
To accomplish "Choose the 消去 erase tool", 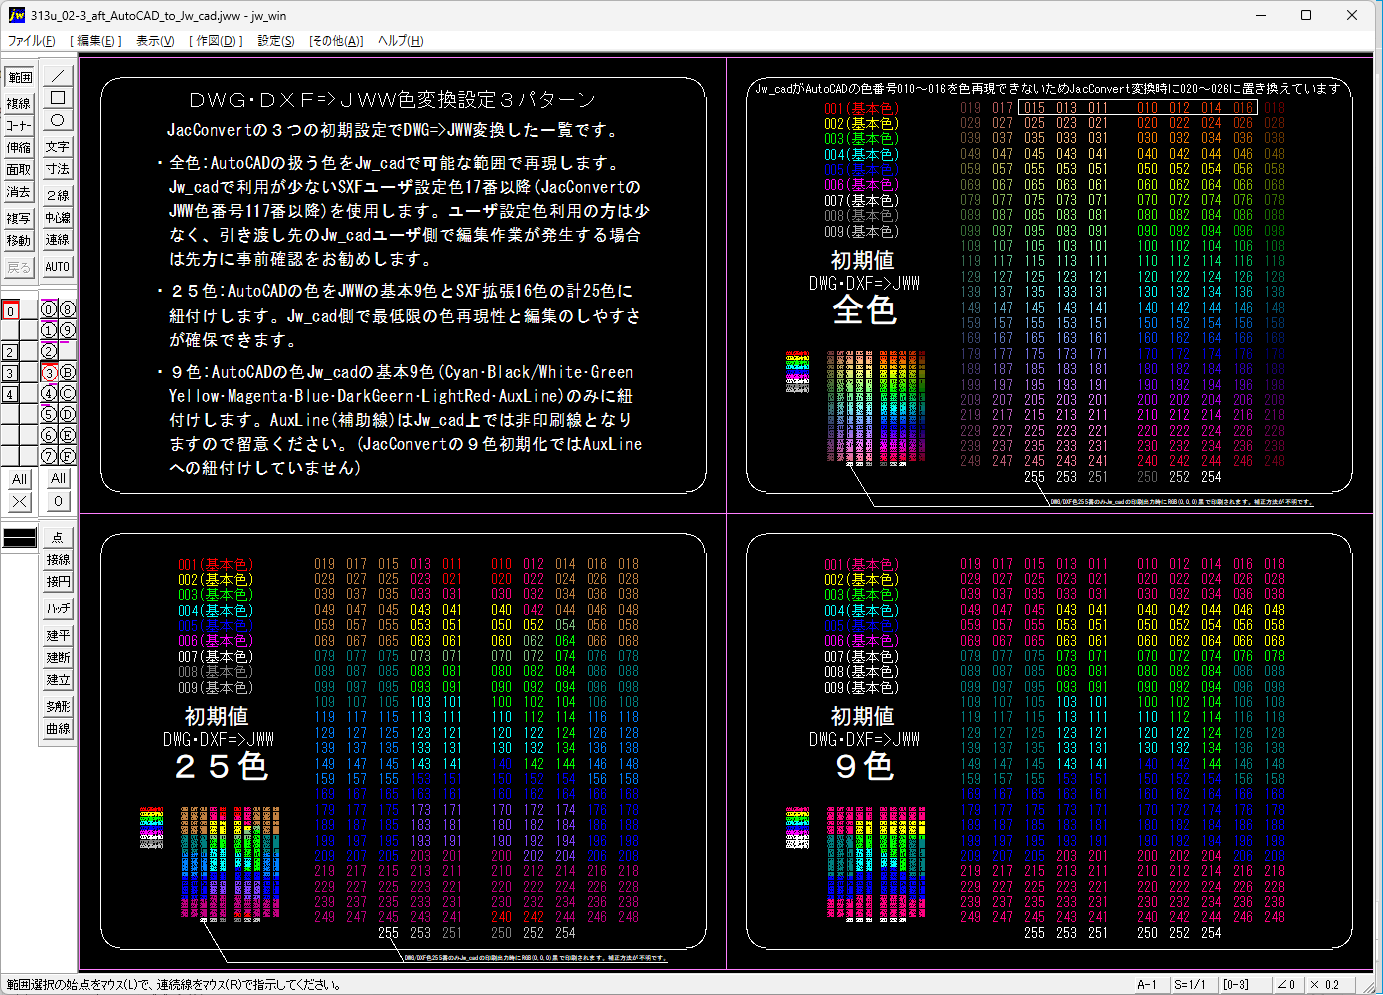I will point(19,192).
